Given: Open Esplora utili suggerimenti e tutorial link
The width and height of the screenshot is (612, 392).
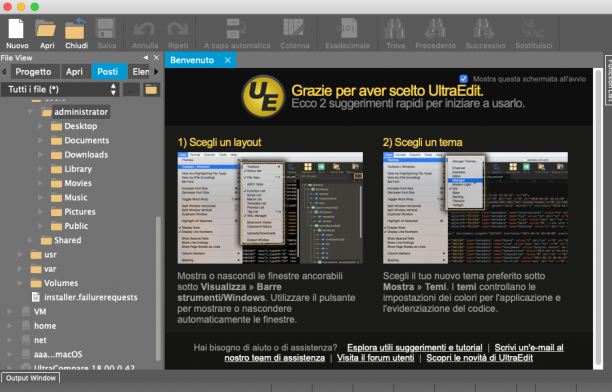Looking at the screenshot, I should pyautogui.click(x=415, y=347).
